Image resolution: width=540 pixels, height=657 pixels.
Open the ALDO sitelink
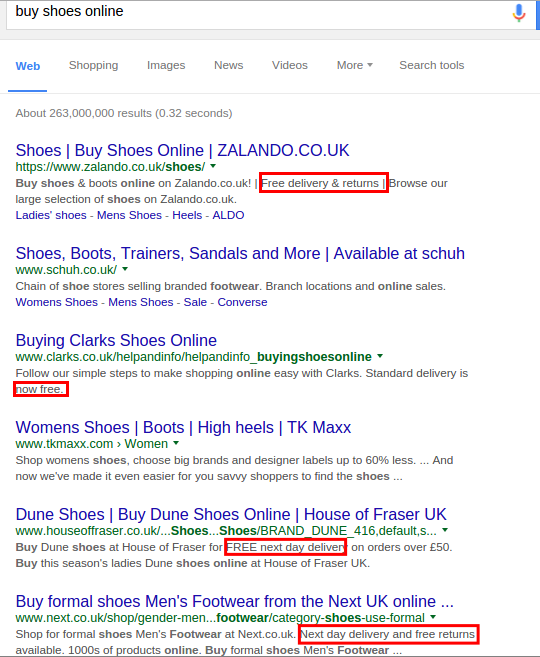click(x=228, y=215)
